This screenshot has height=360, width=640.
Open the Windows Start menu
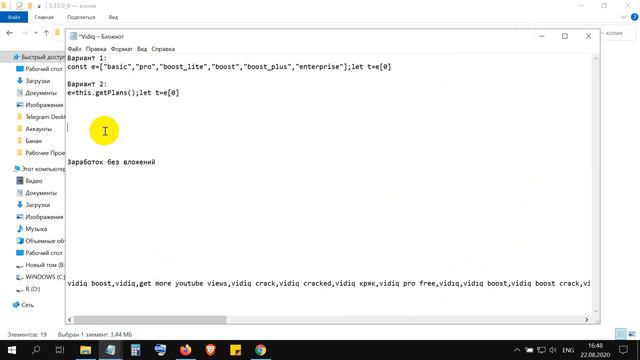[x=12, y=350]
